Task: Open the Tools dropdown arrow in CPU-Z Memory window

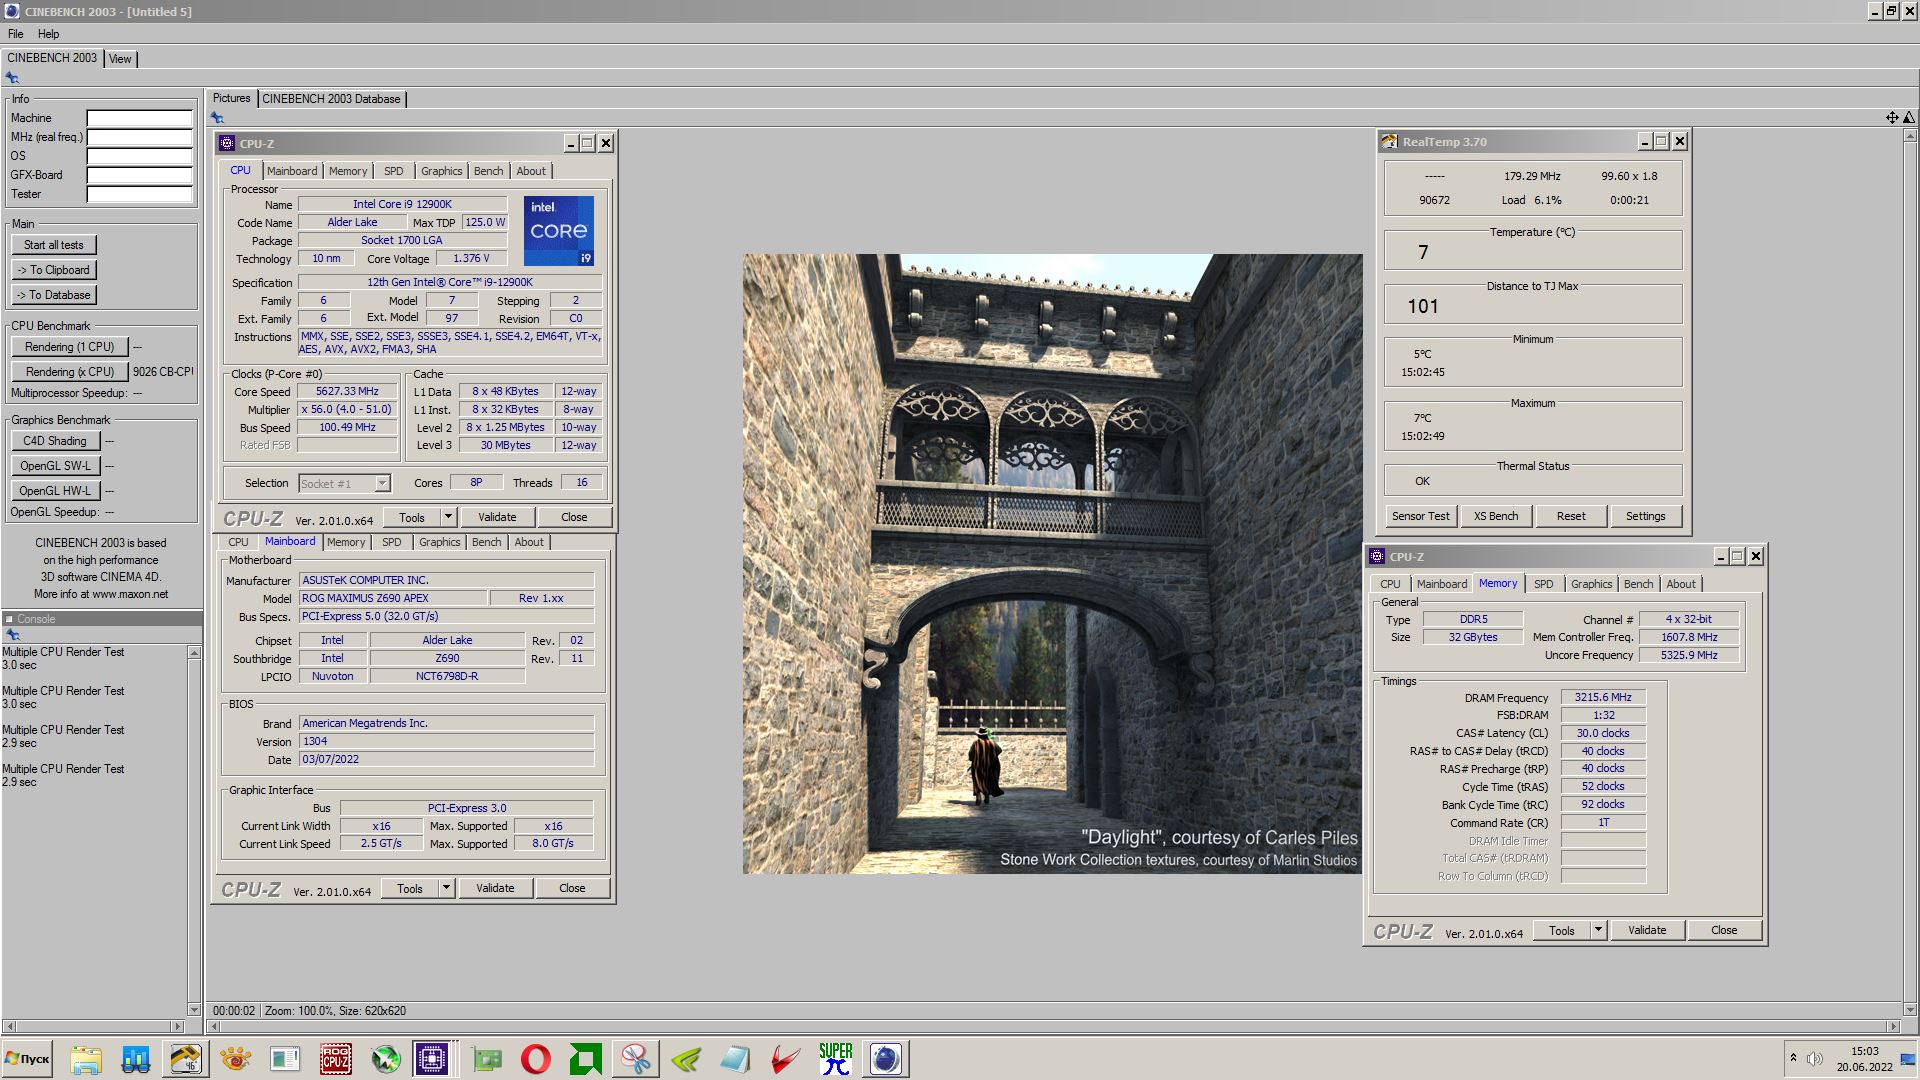Action: (x=1599, y=930)
